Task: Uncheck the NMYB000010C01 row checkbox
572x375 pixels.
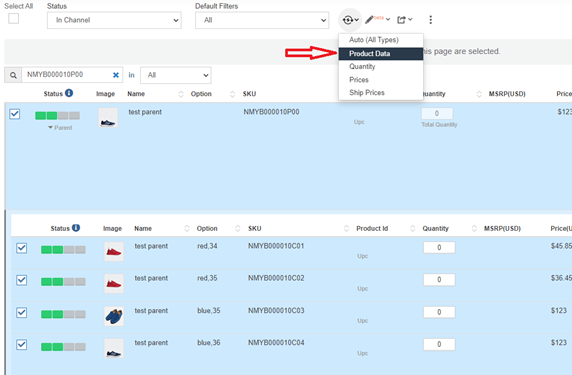Action: [x=22, y=248]
